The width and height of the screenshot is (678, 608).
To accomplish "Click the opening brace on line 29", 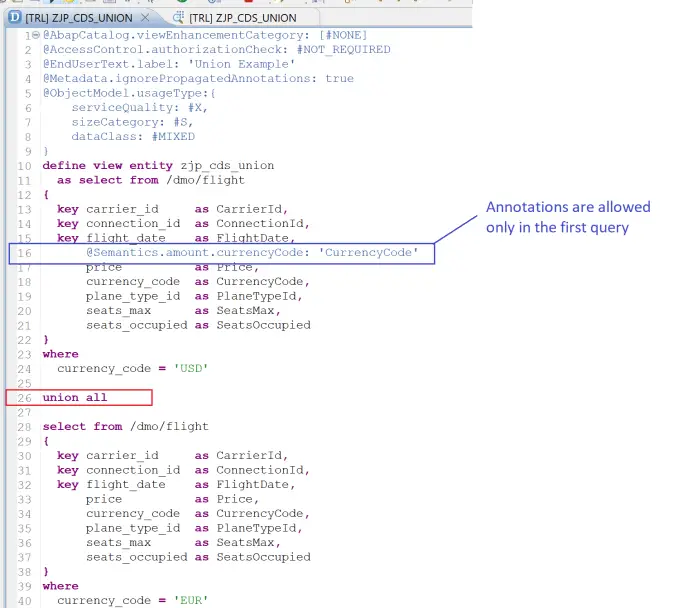I will coord(46,441).
